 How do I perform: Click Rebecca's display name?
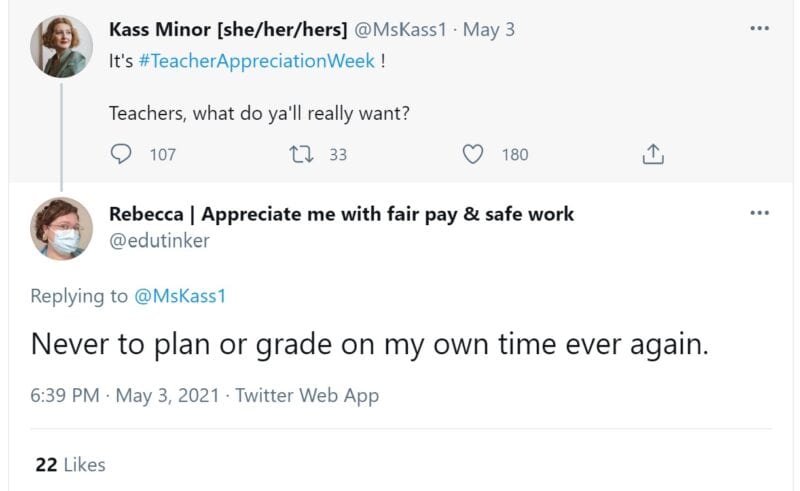click(x=341, y=214)
